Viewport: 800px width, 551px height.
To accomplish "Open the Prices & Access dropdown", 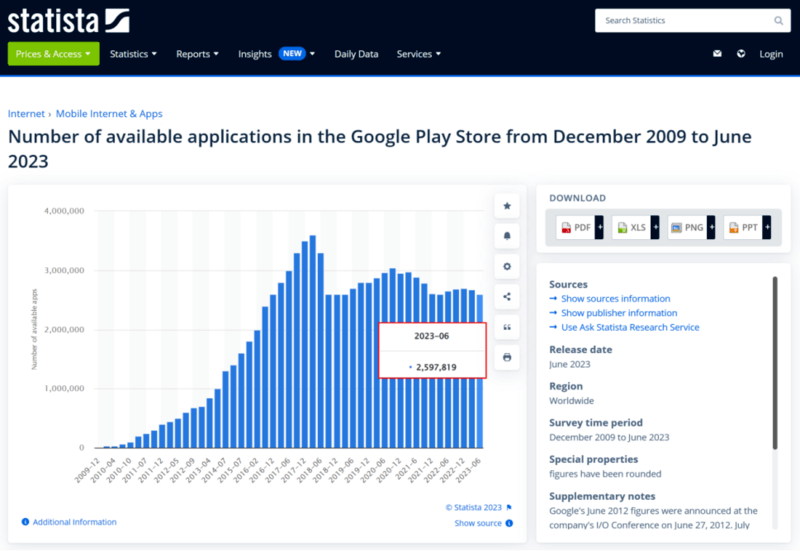I will [x=53, y=54].
